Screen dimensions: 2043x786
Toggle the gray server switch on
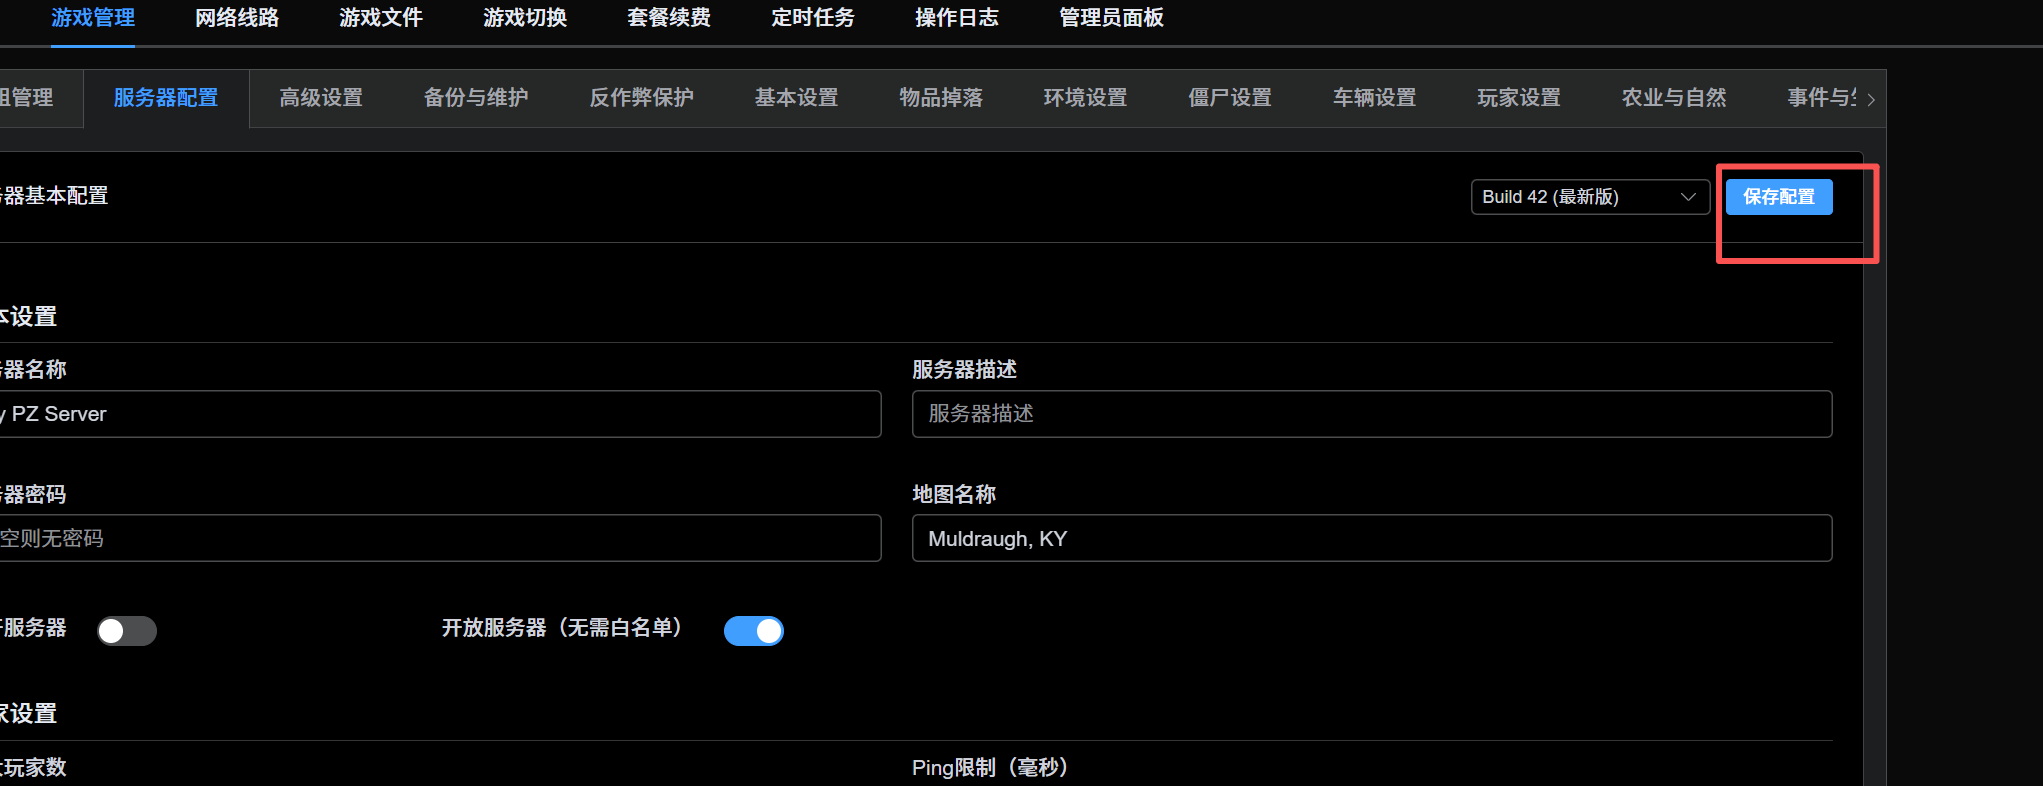click(x=127, y=631)
